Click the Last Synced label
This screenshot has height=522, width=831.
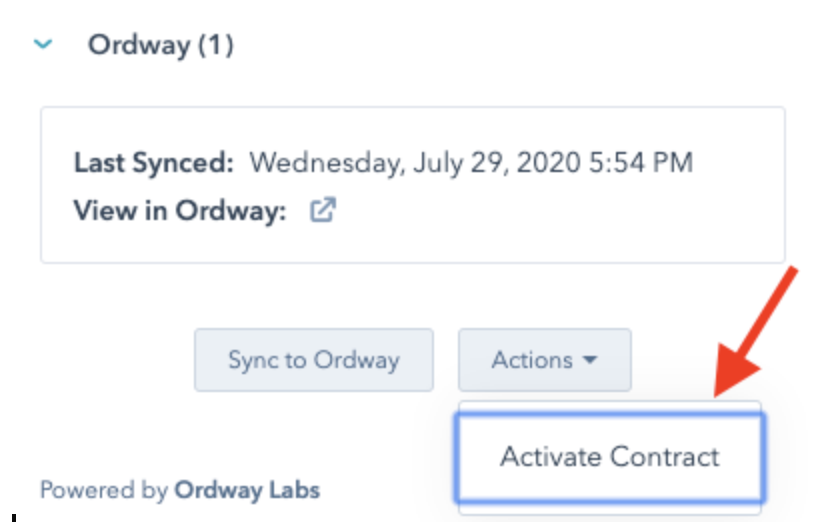[x=154, y=162]
